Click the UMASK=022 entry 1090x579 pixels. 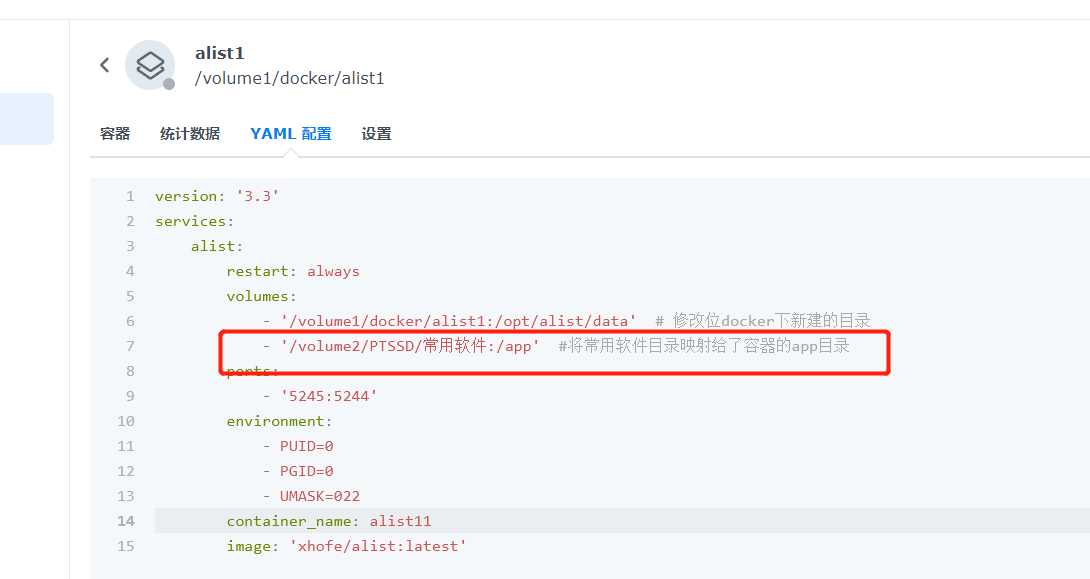point(320,496)
